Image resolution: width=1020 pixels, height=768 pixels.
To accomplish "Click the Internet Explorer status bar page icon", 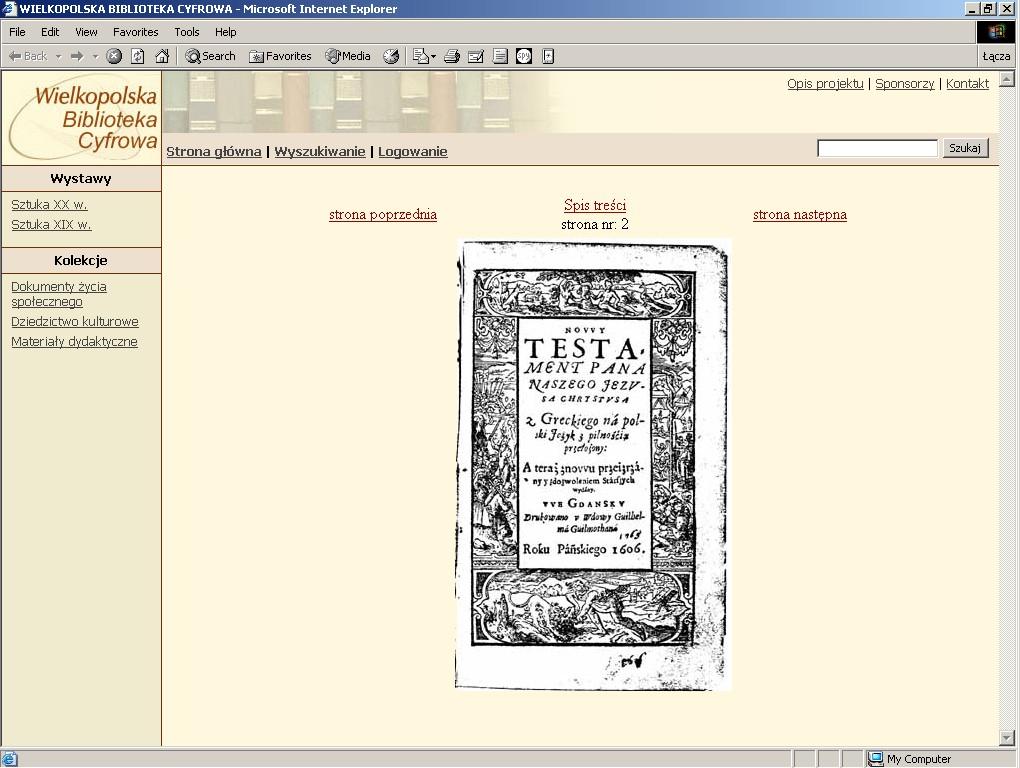I will [x=10, y=759].
